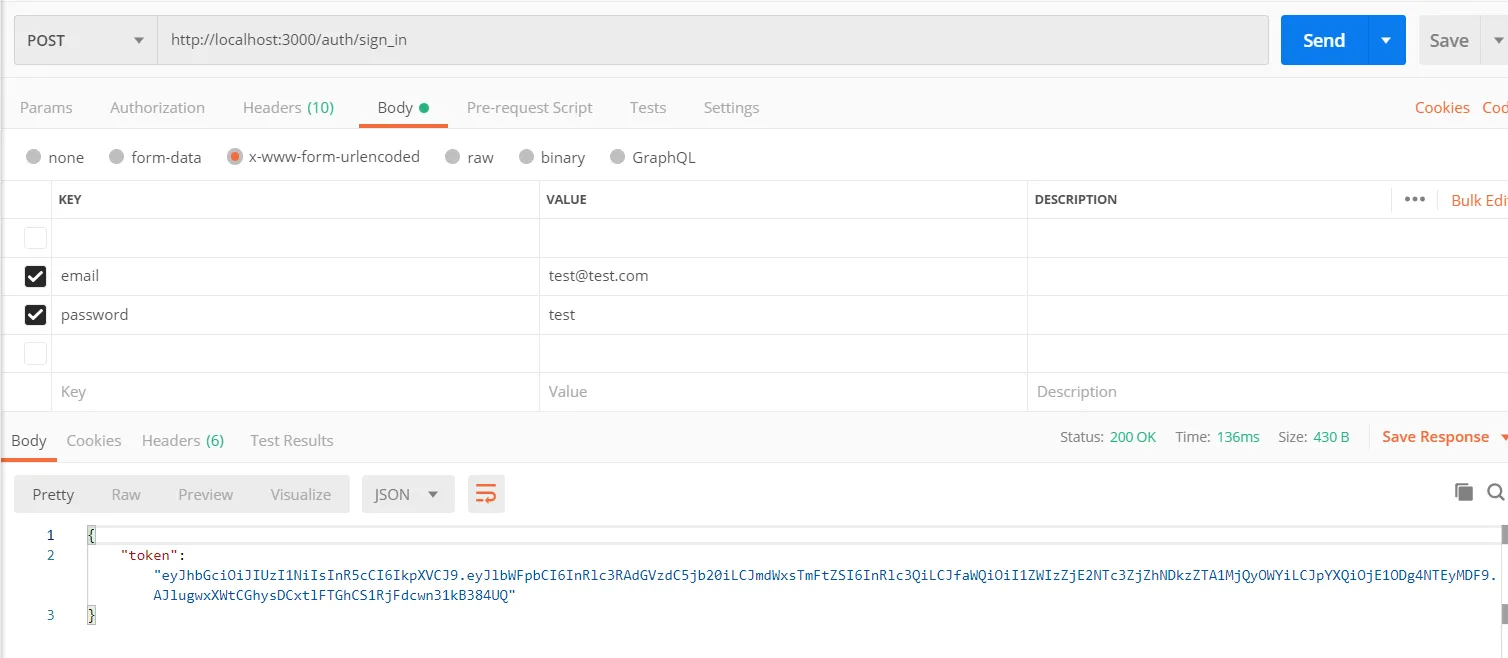Expand the Save Response dropdown
The width and height of the screenshot is (1508, 658).
(1503, 437)
